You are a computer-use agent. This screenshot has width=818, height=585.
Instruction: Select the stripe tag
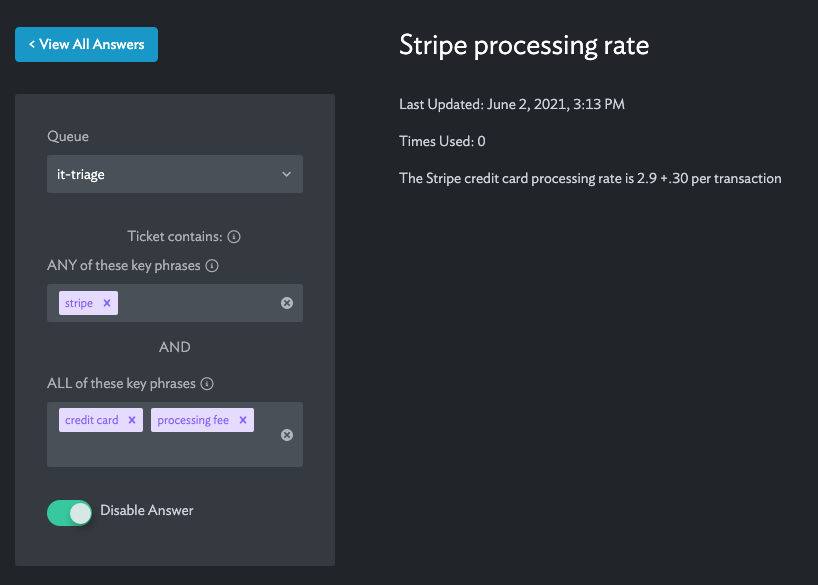pyautogui.click(x=79, y=303)
